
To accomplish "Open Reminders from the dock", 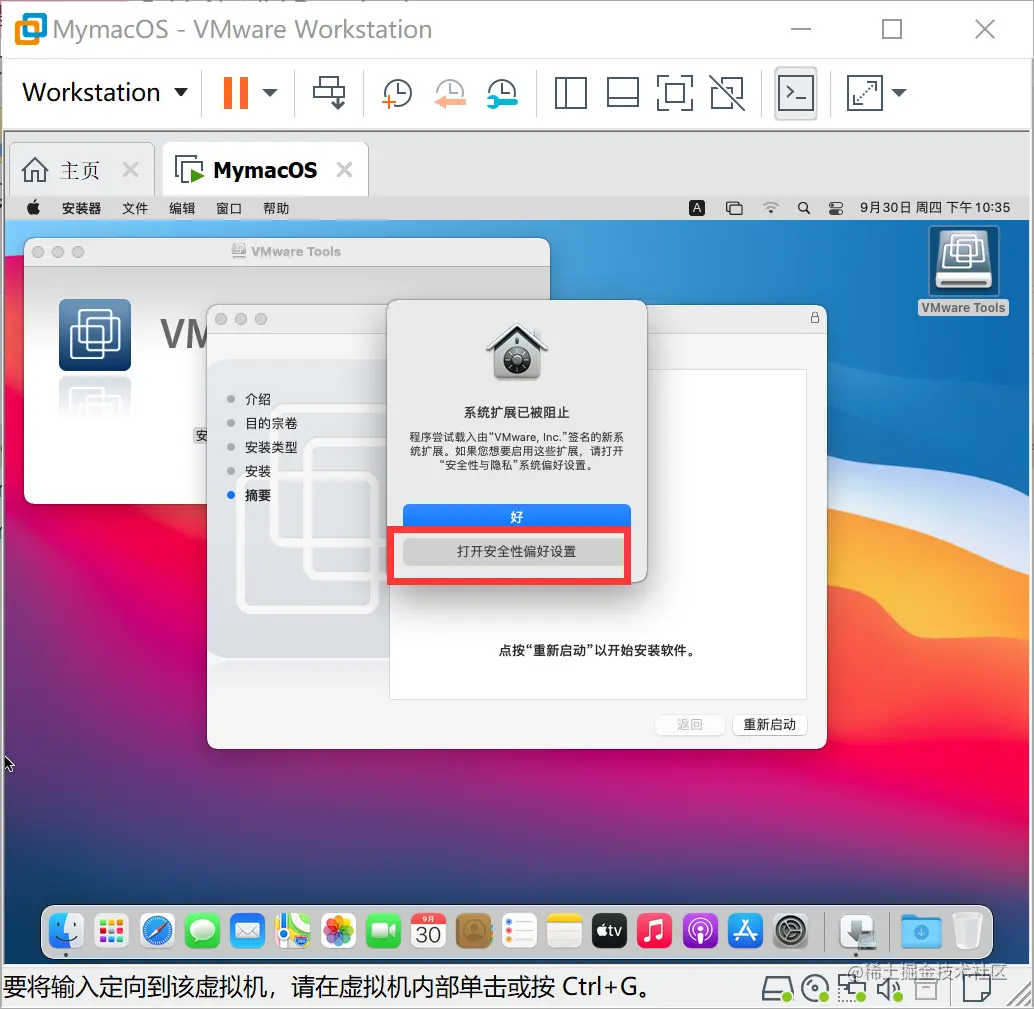I will pos(519,931).
